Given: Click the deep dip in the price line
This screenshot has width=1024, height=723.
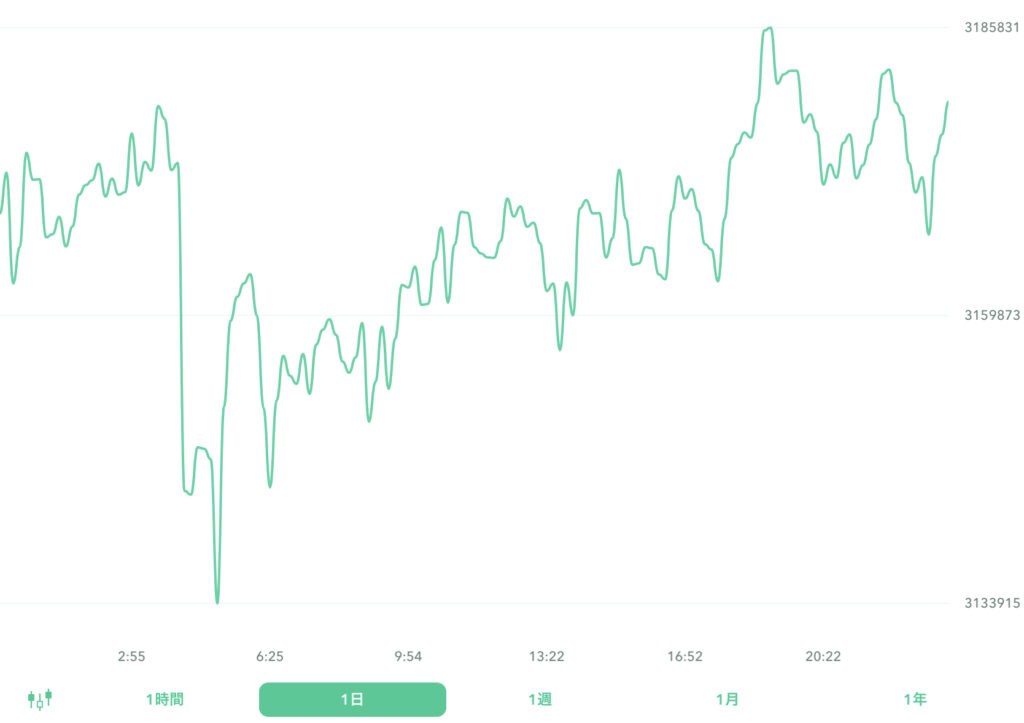Looking at the screenshot, I should coord(218,600).
